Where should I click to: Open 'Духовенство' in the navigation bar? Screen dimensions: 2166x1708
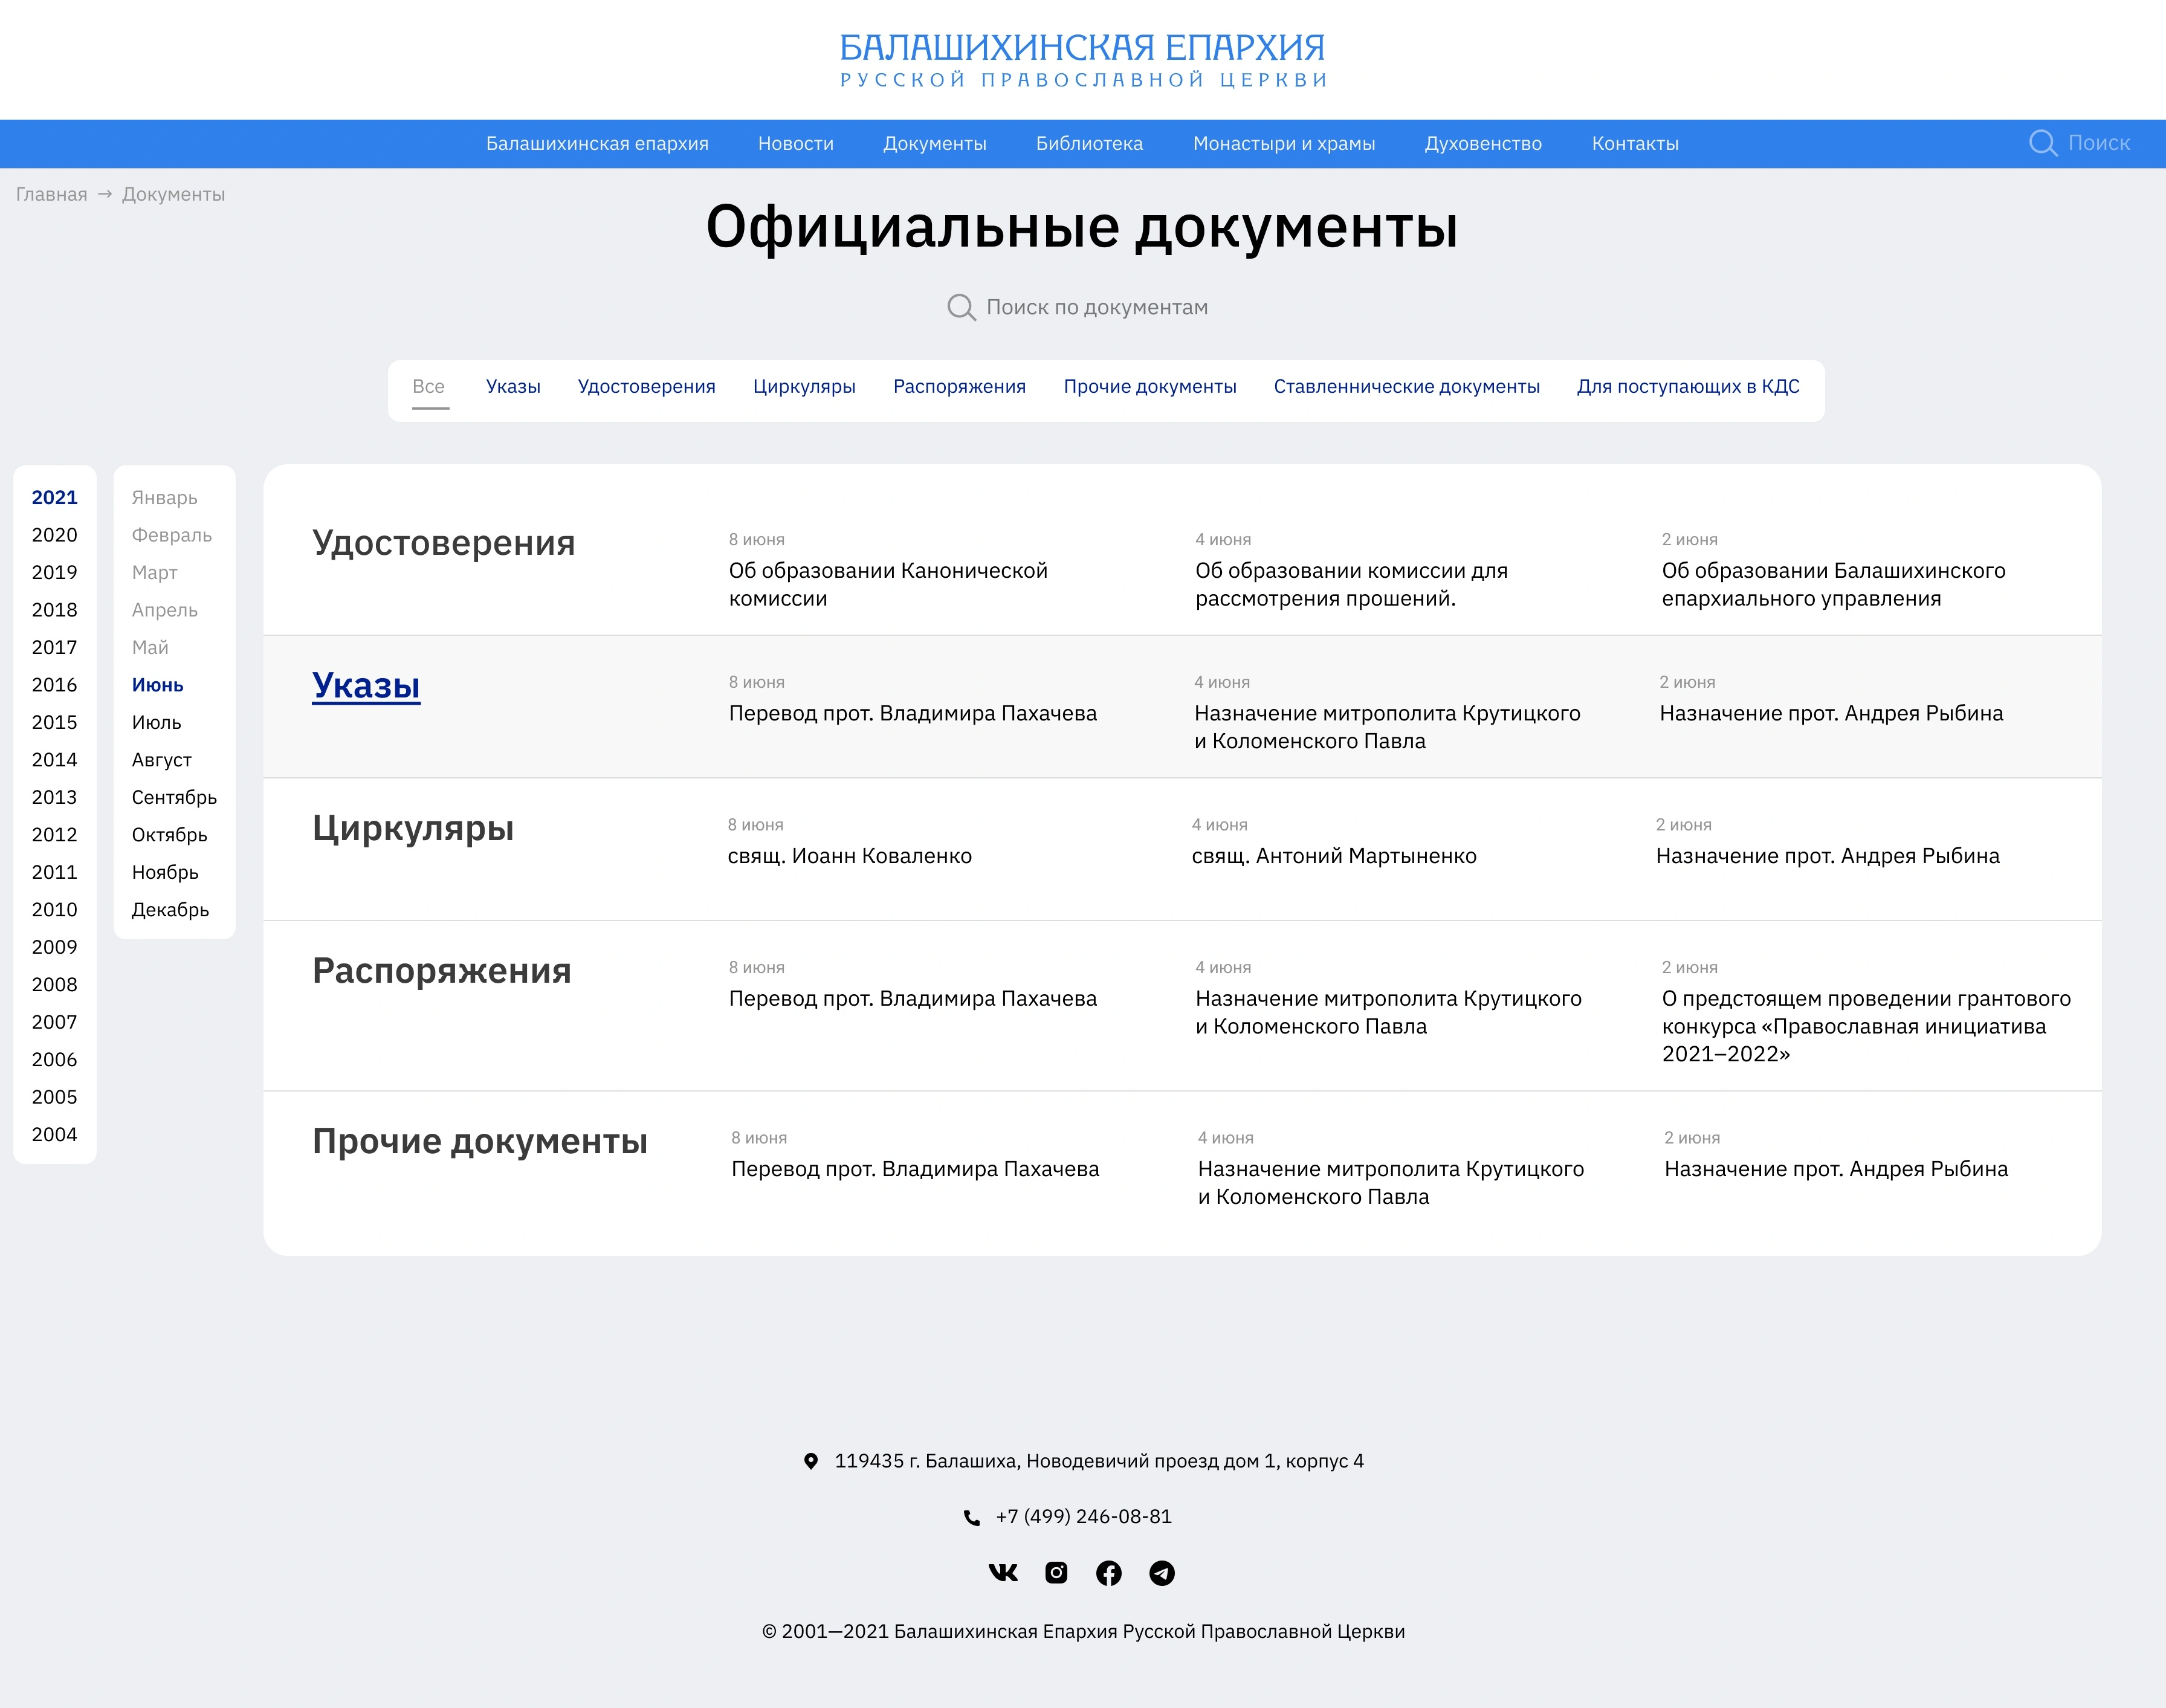pyautogui.click(x=1483, y=143)
